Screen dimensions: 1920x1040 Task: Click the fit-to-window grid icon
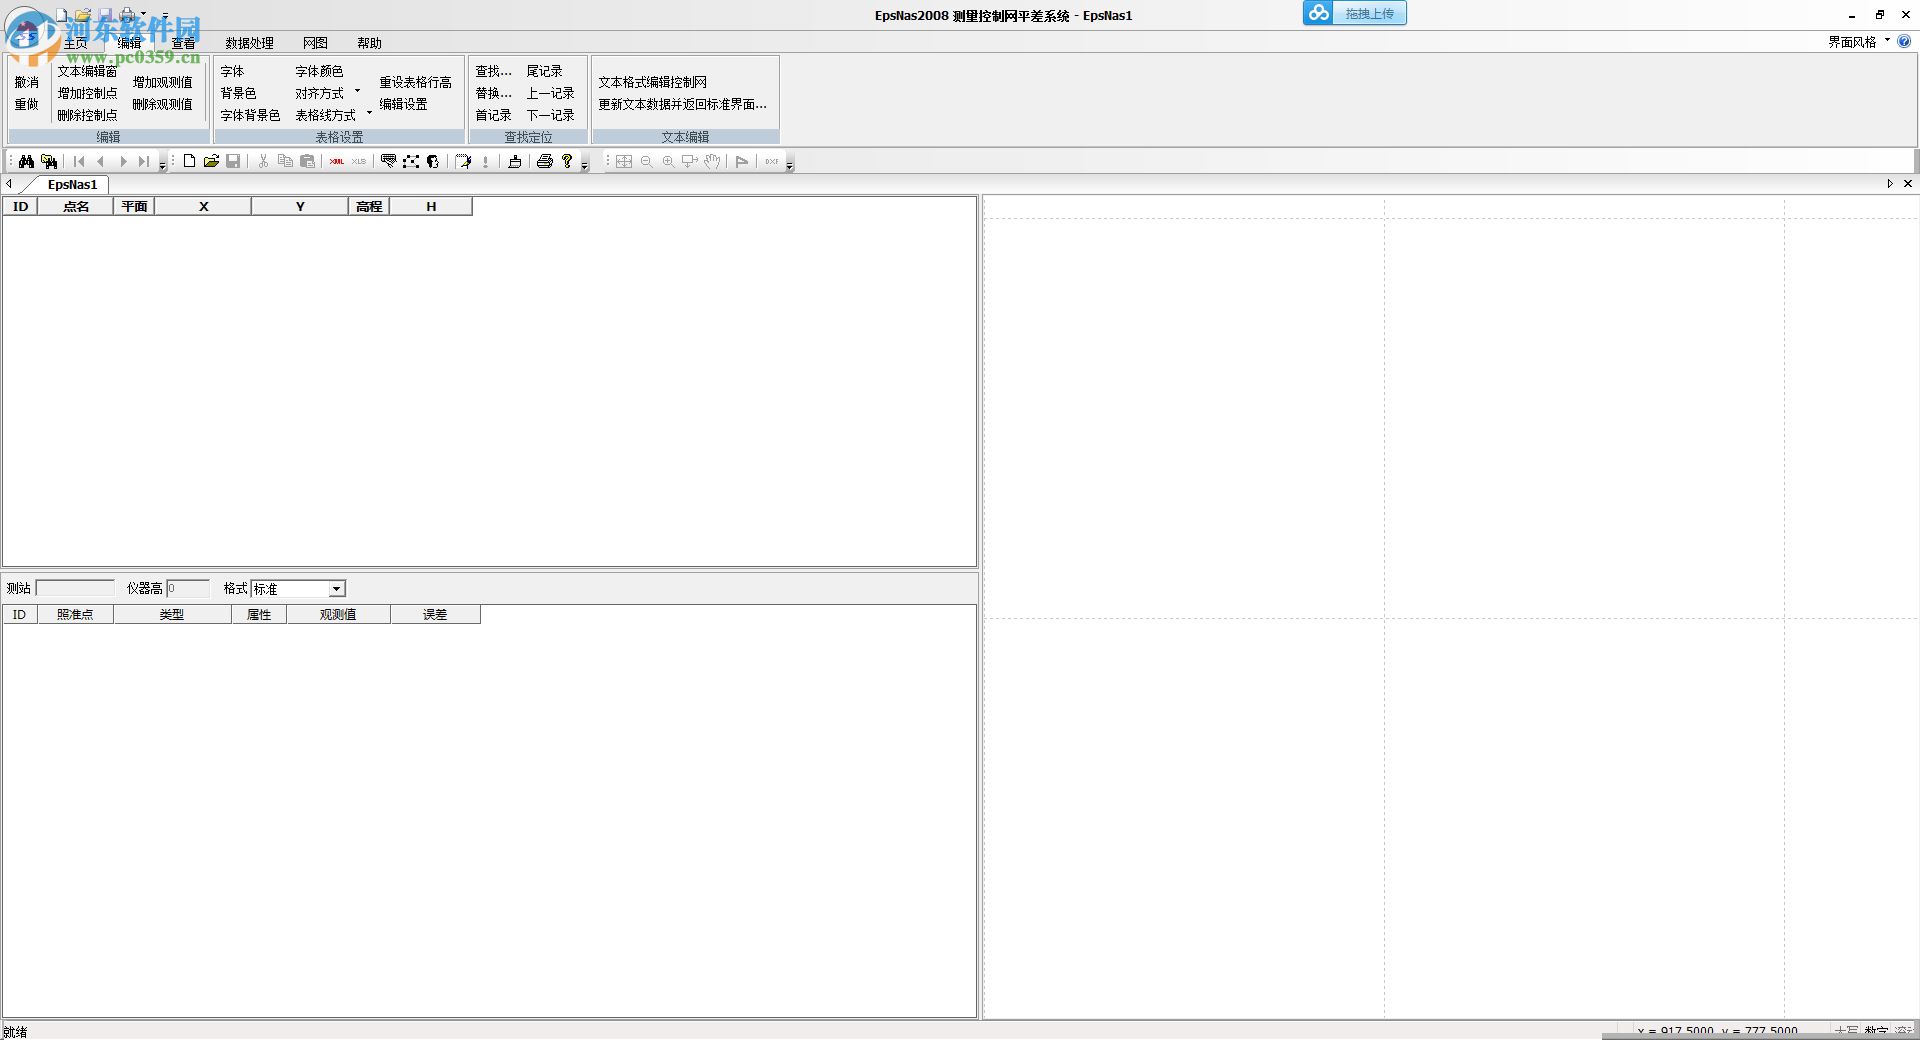point(624,161)
